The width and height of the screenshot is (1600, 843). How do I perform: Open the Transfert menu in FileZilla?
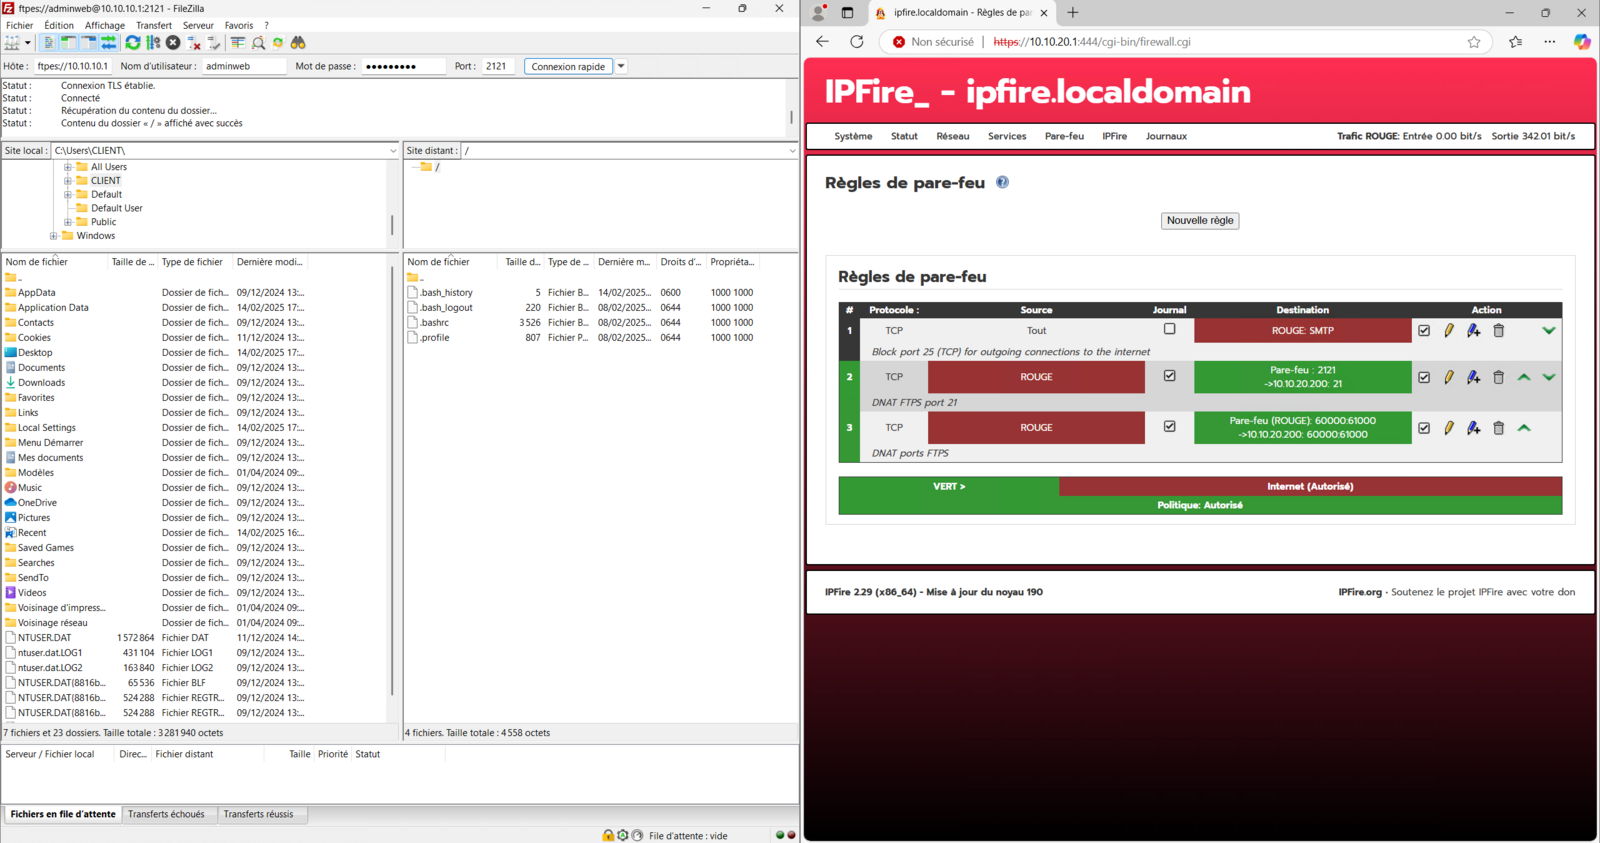tap(153, 25)
